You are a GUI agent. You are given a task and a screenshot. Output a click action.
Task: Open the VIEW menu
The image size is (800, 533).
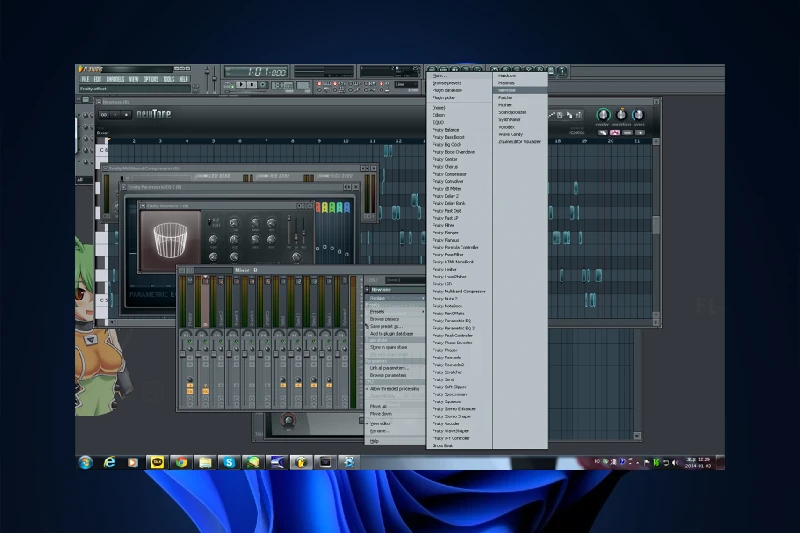pos(134,79)
